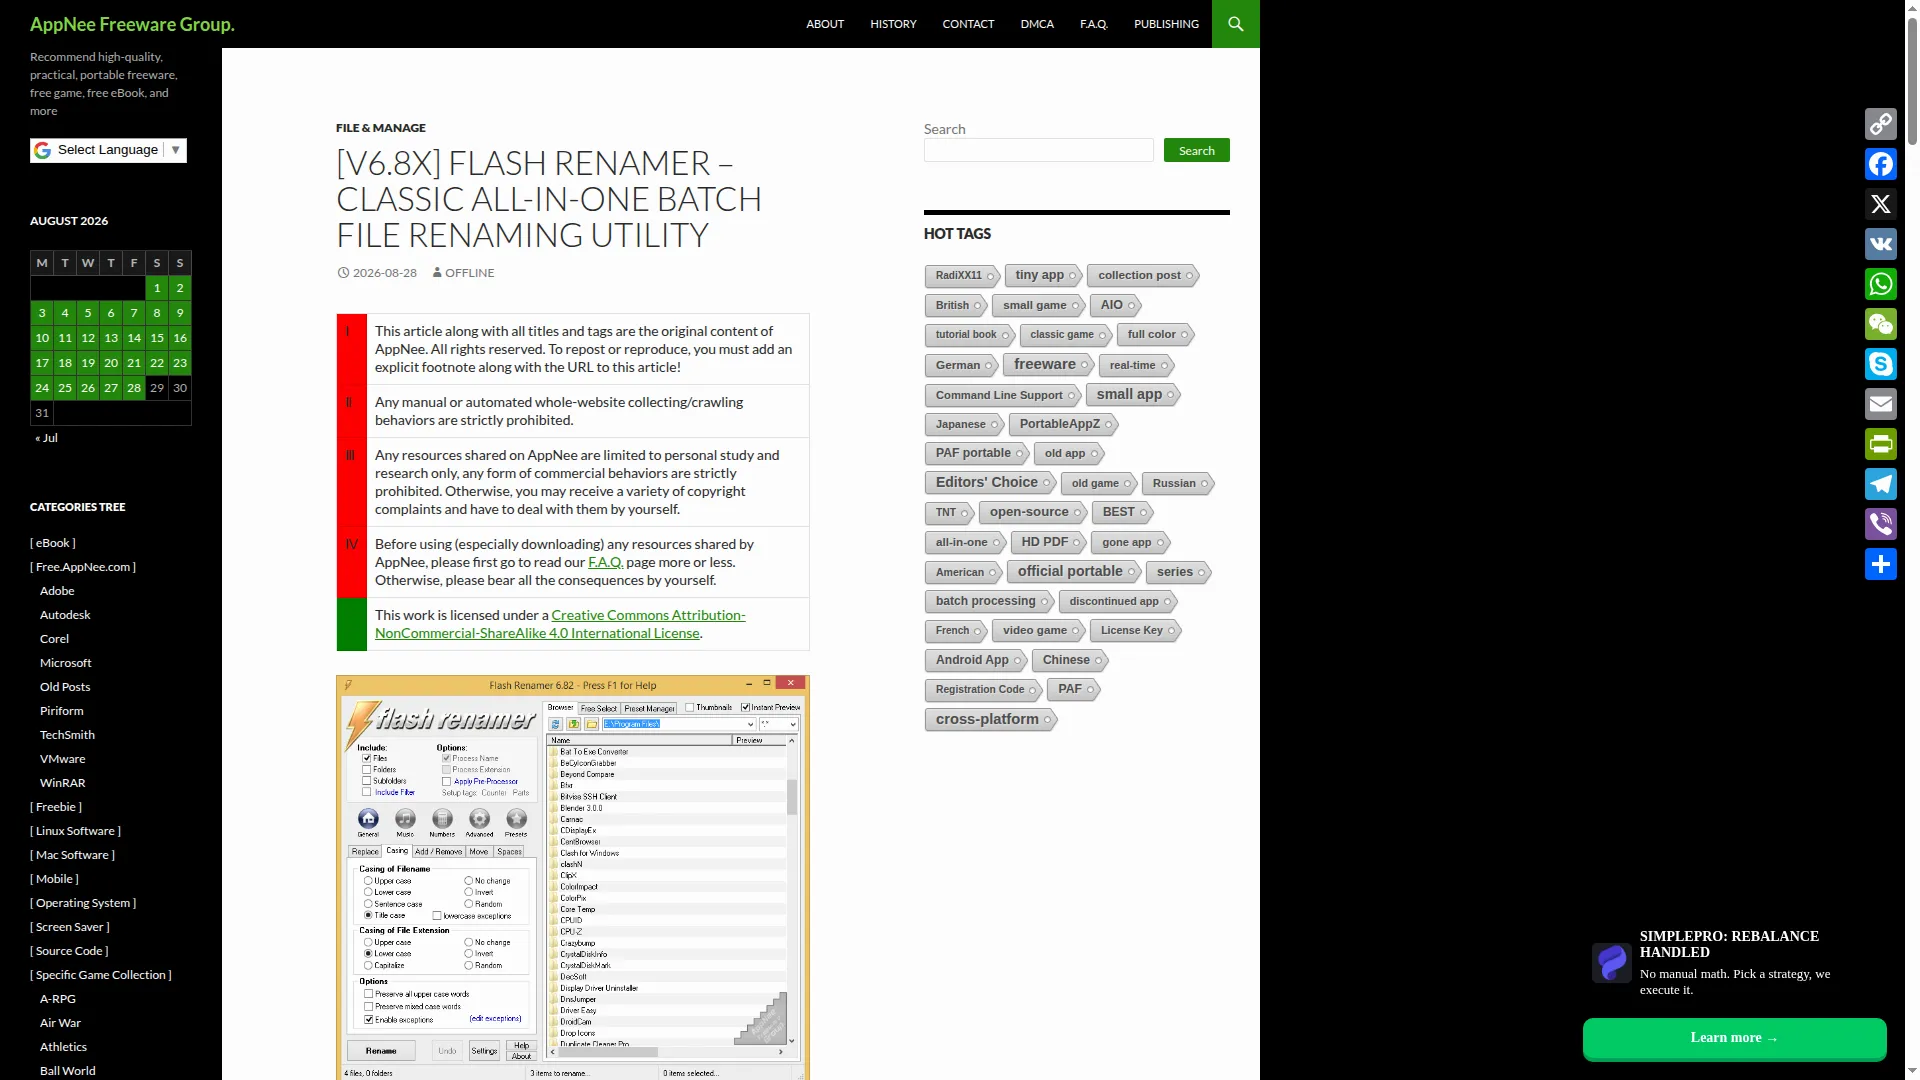Click the green Search button
Image resolution: width=1920 pixels, height=1080 pixels.
[x=1197, y=150]
